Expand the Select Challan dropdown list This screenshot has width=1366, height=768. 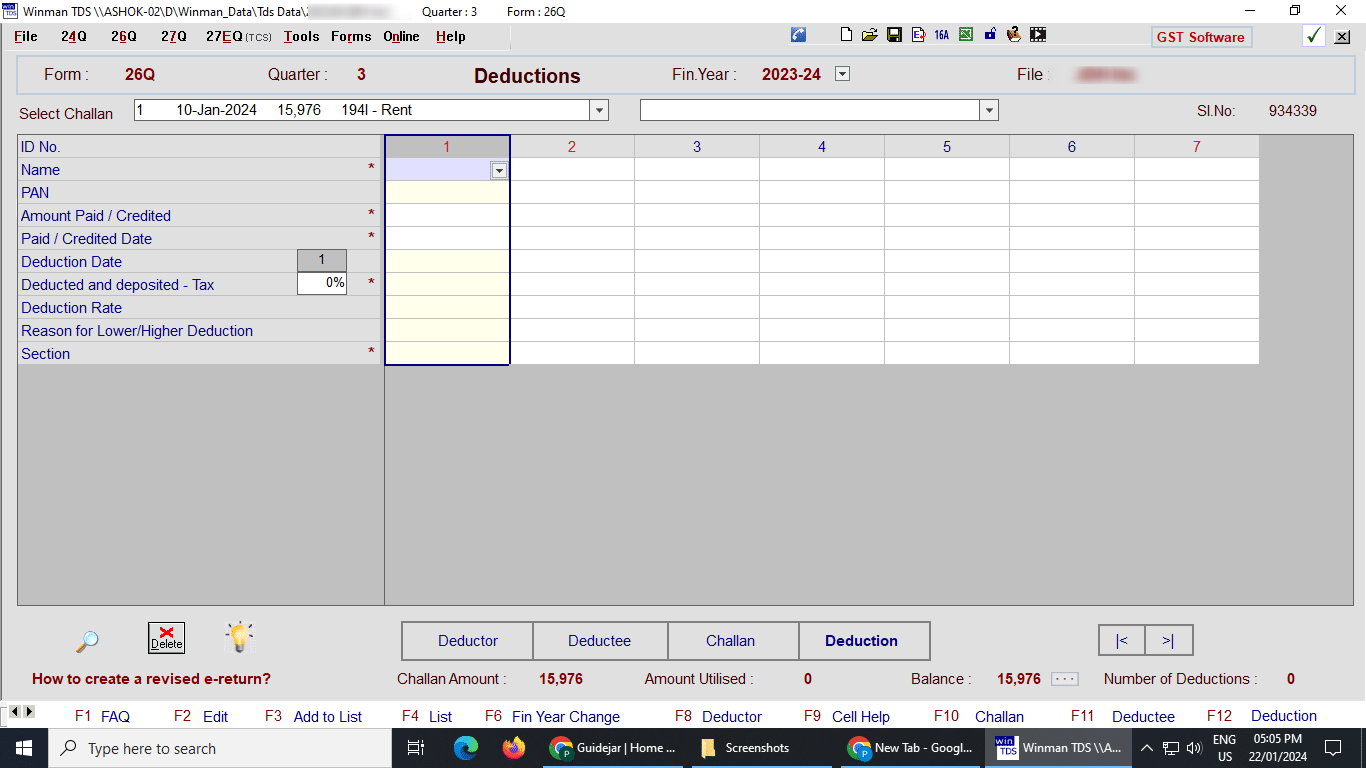(x=597, y=110)
